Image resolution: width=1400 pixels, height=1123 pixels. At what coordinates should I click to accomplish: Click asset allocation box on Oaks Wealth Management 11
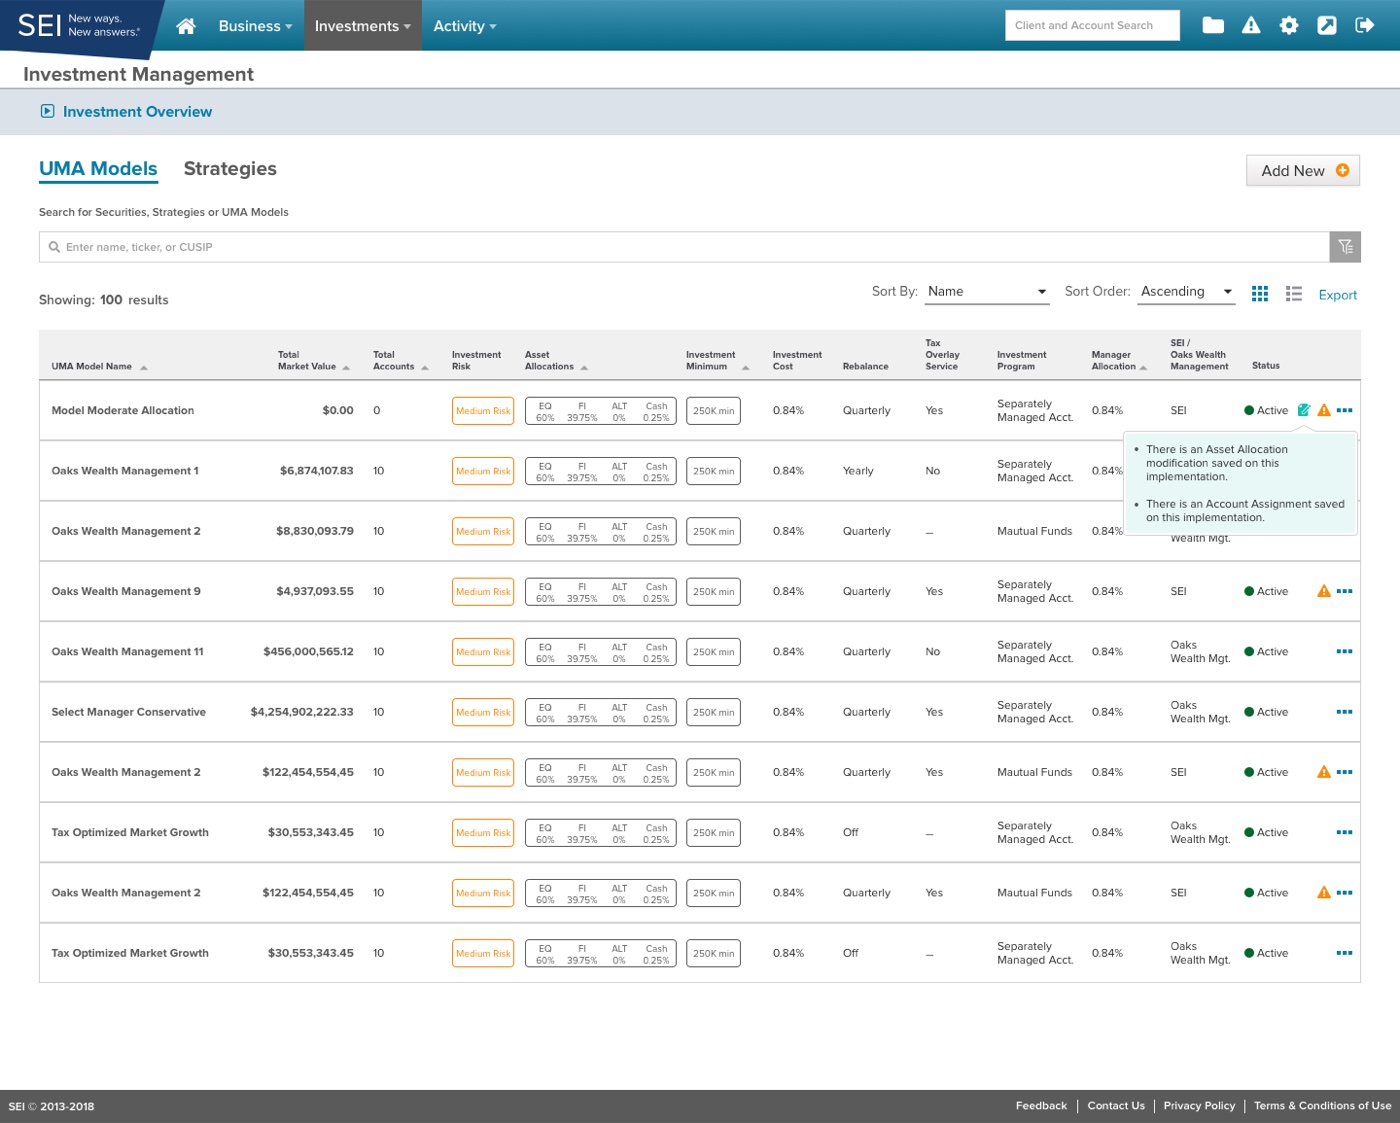600,652
